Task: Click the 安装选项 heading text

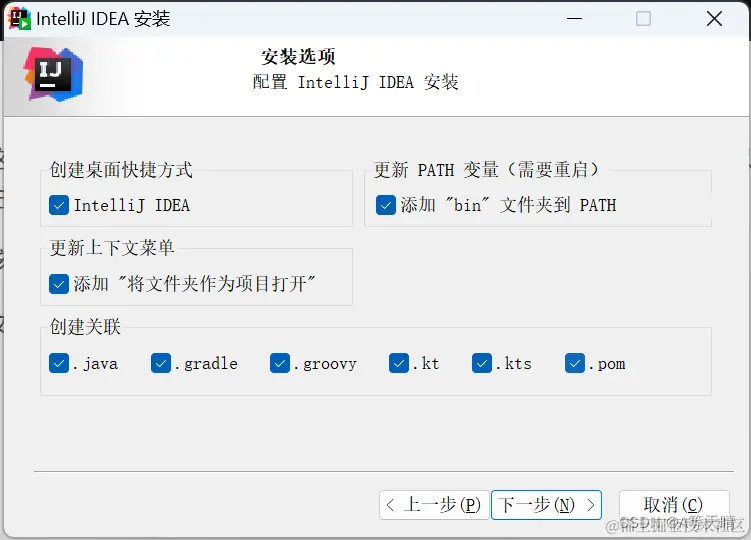Action: tap(298, 57)
